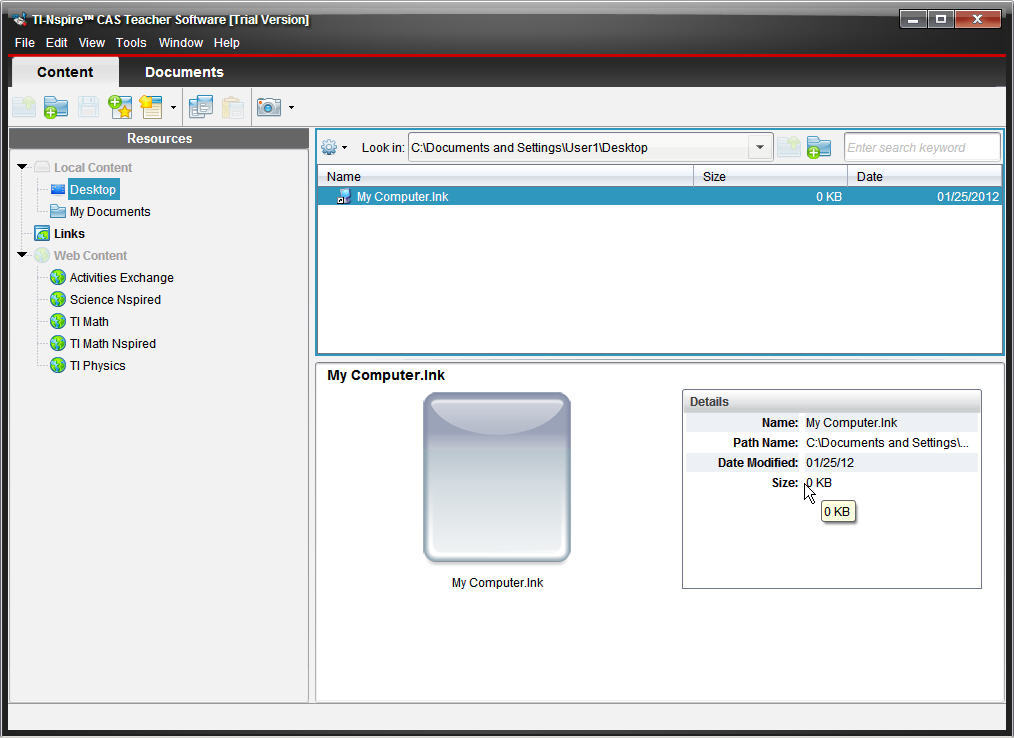Click the TI-Nspire application icon in the title bar
1014x738 pixels.
click(20, 19)
